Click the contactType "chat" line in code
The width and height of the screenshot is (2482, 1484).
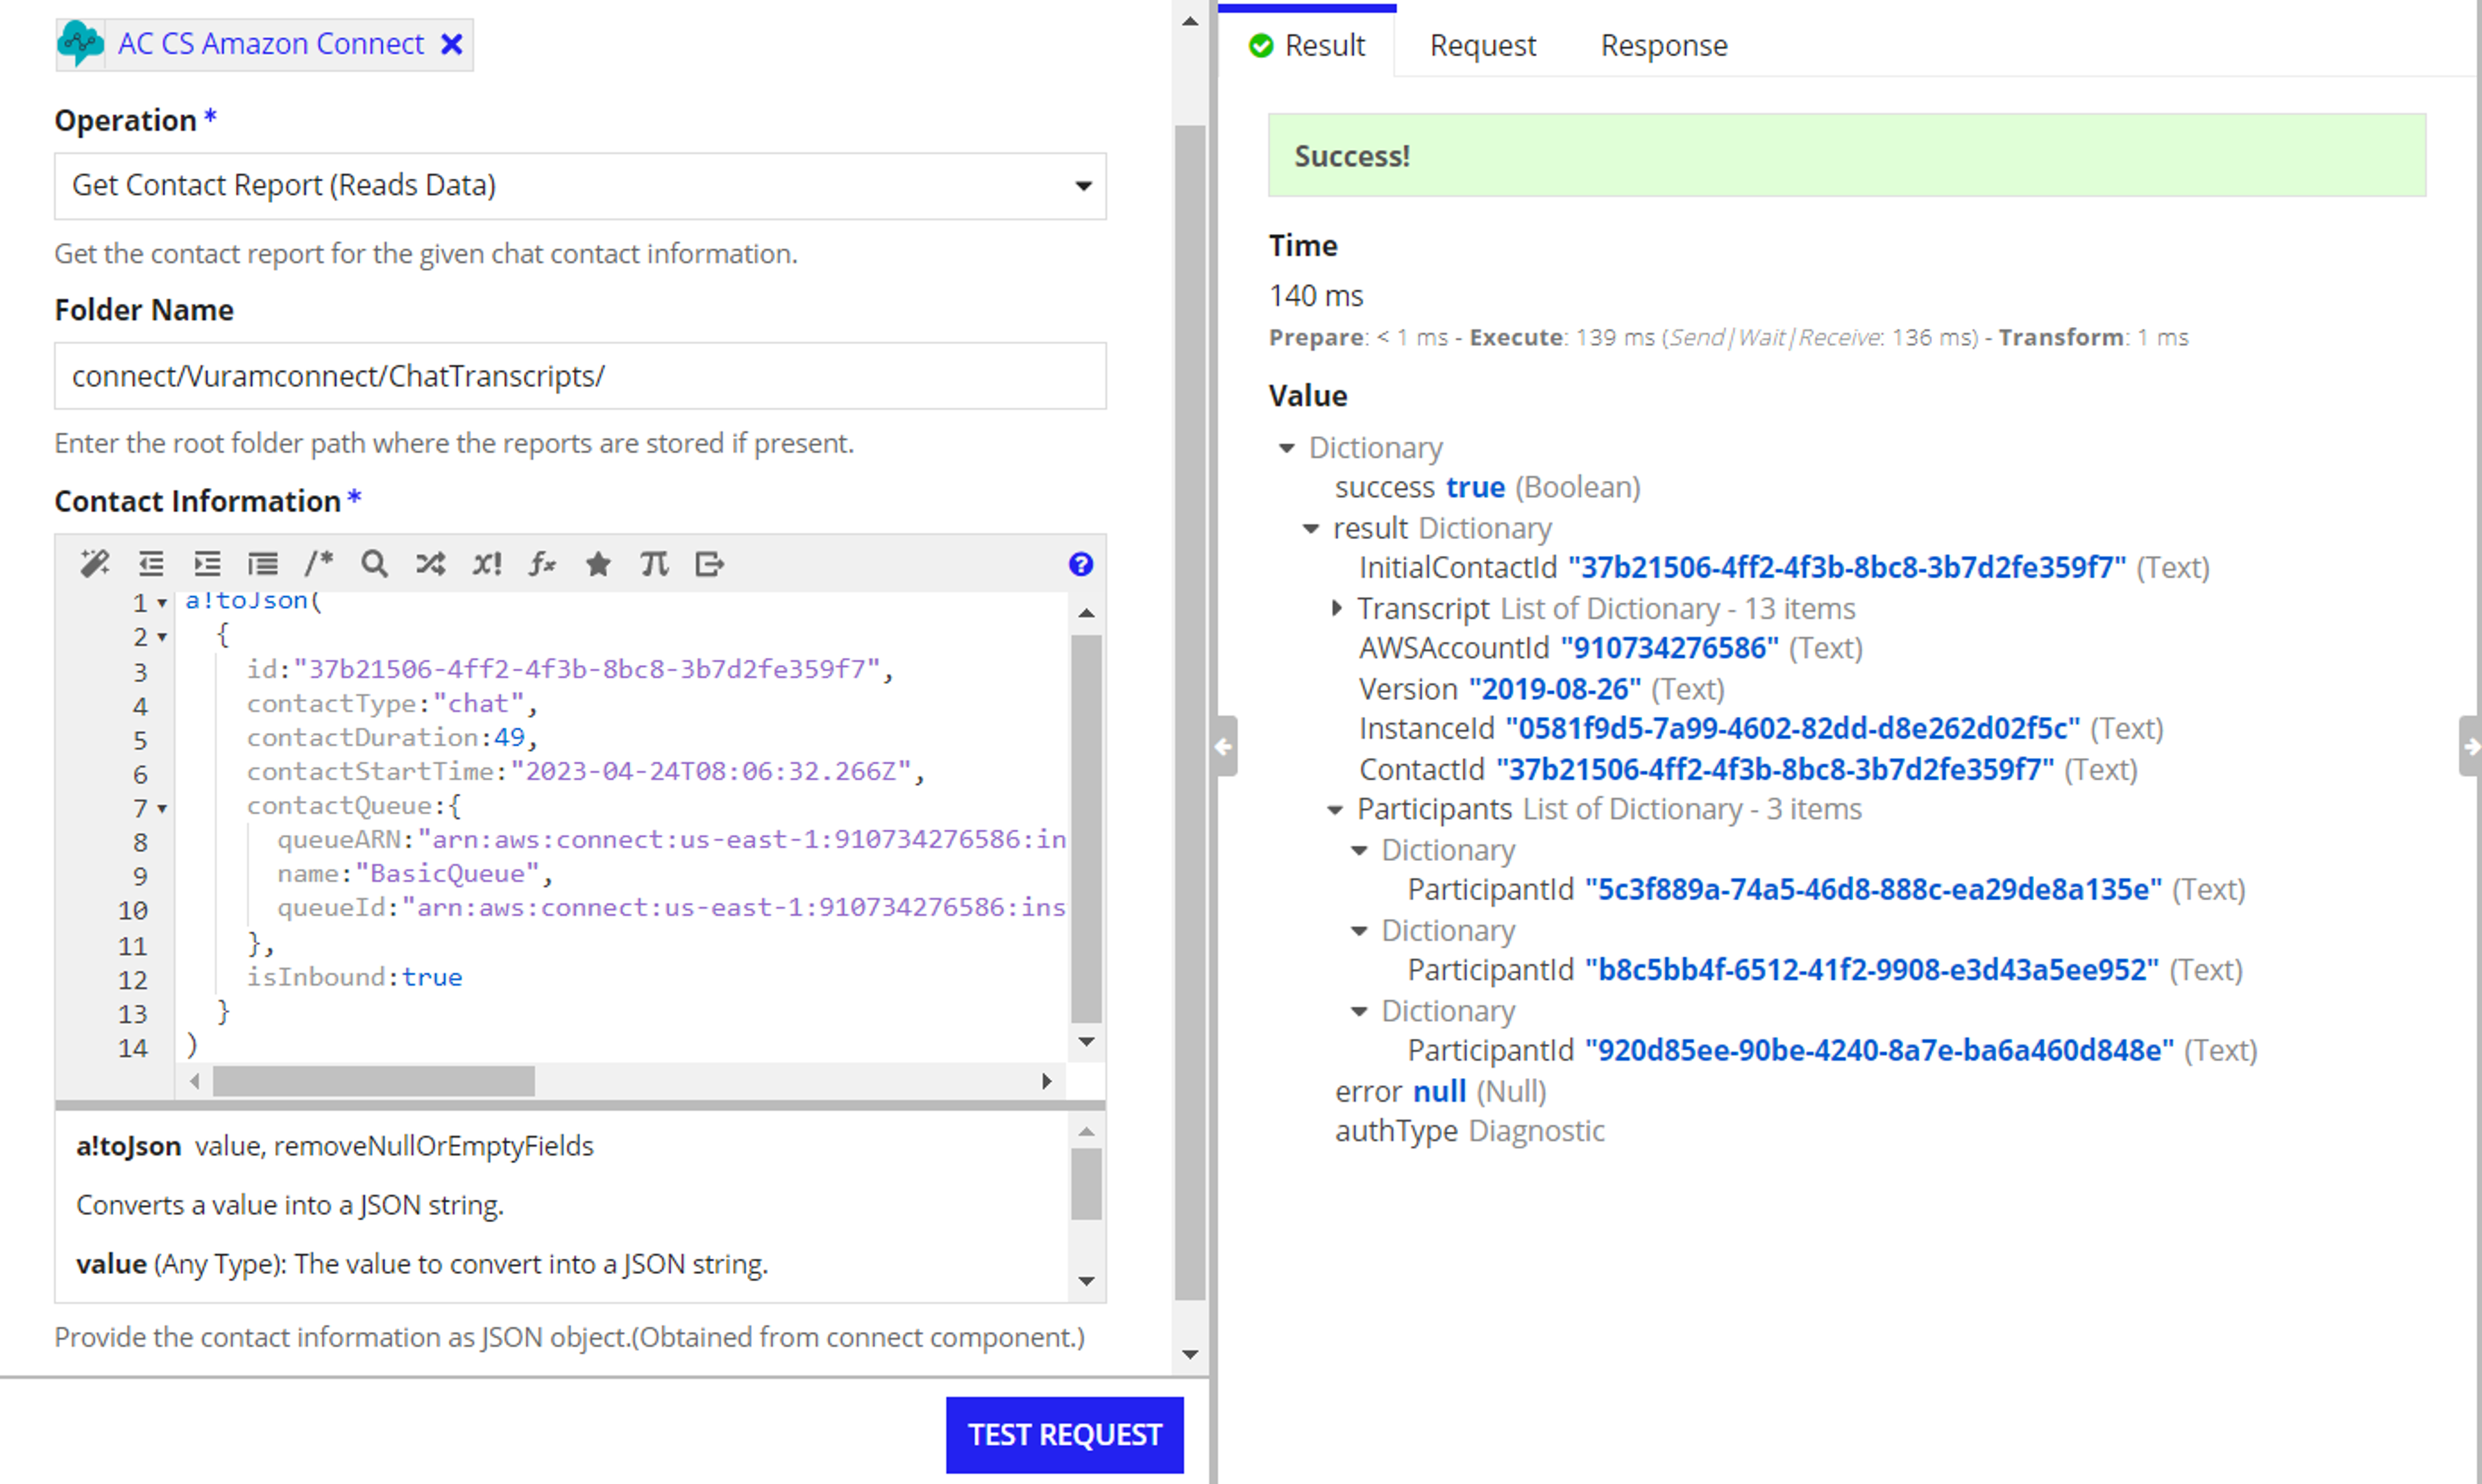[x=392, y=704]
